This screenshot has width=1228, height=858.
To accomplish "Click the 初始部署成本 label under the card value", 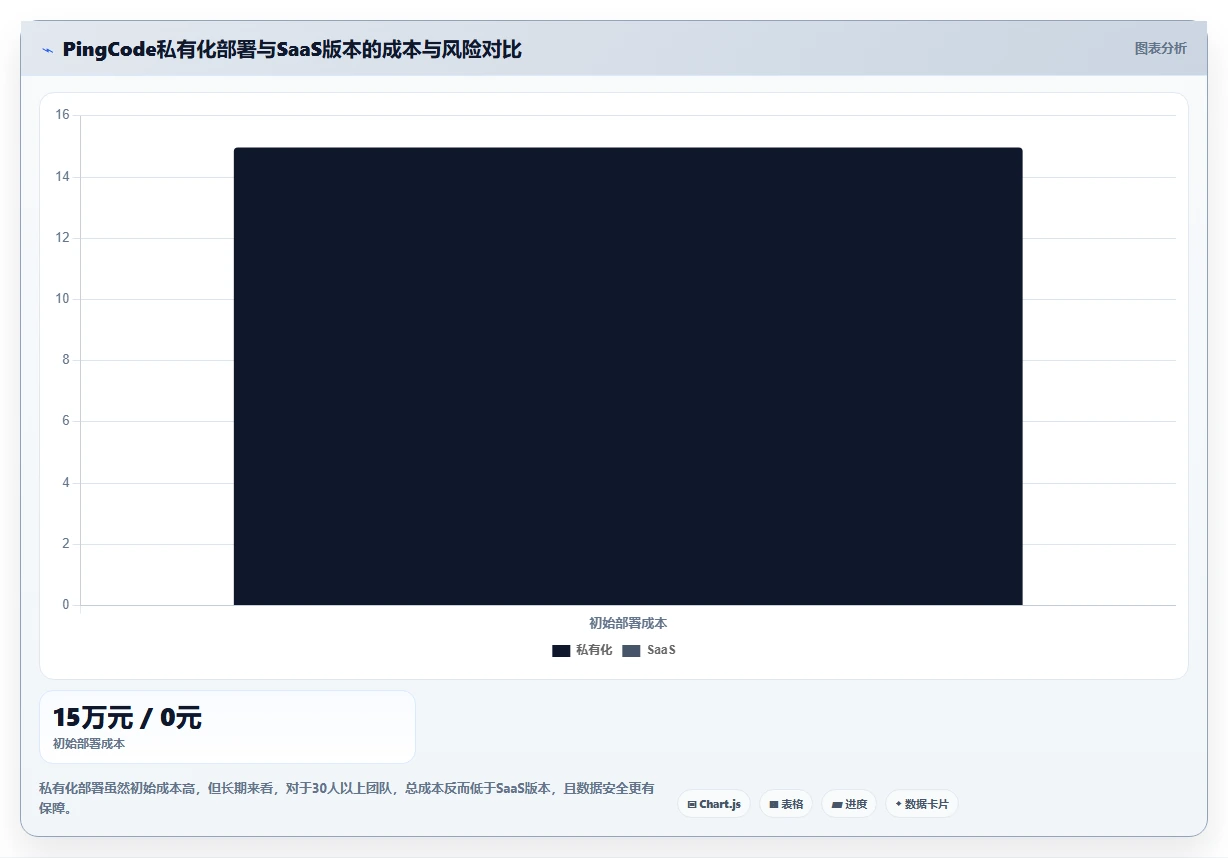I will click(89, 744).
